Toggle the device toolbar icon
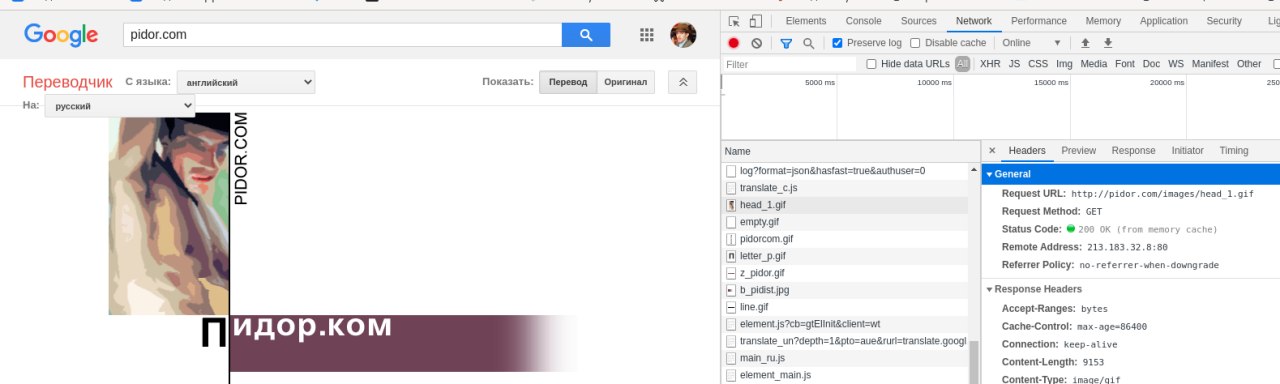 756,21
